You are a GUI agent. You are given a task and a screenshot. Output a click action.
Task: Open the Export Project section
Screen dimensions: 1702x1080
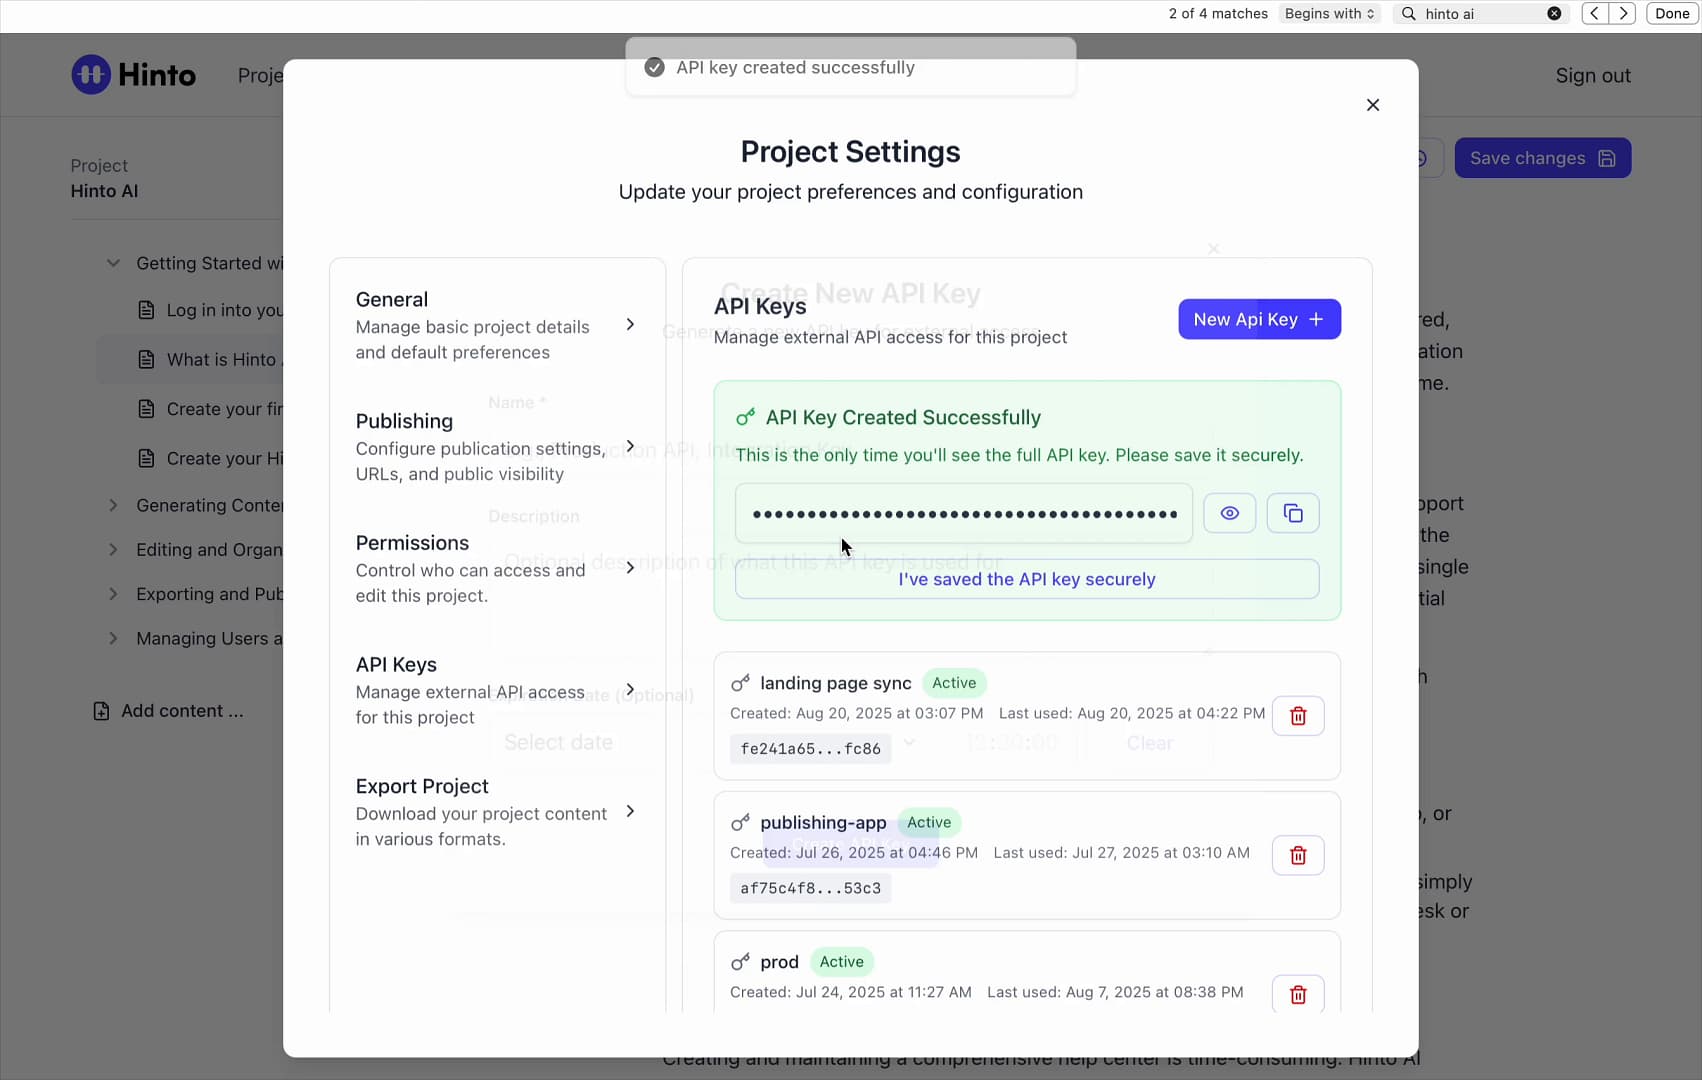click(497, 812)
